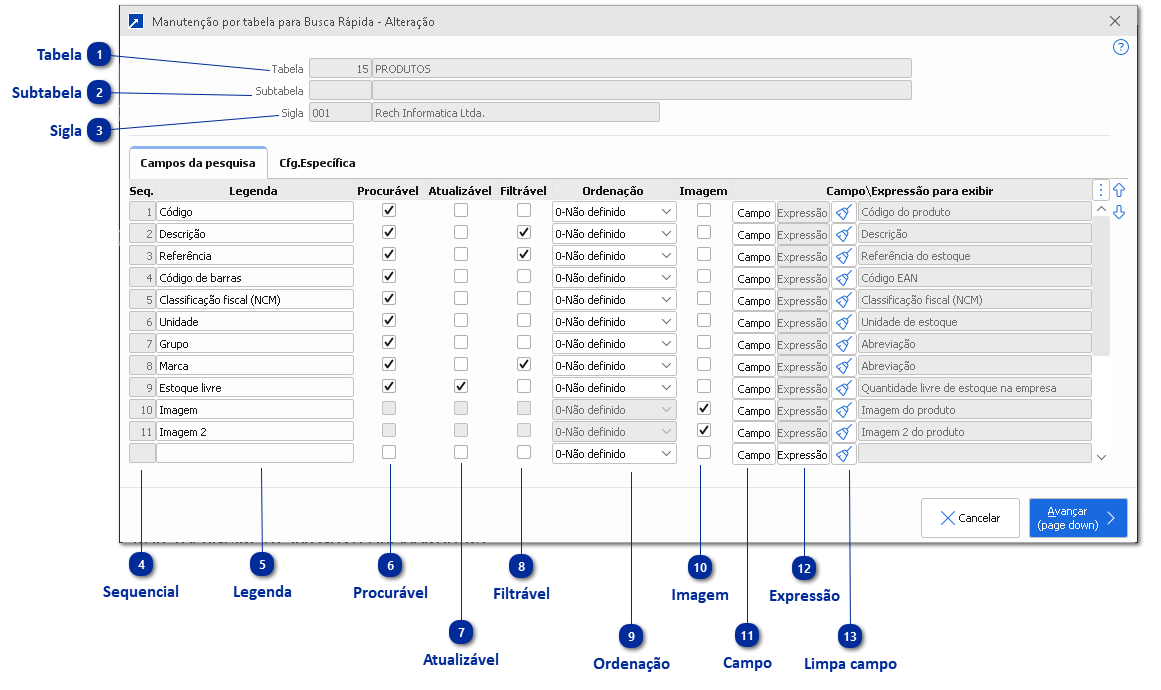Click the help question mark icon
Image resolution: width=1161 pixels, height=690 pixels.
pyautogui.click(x=1120, y=47)
